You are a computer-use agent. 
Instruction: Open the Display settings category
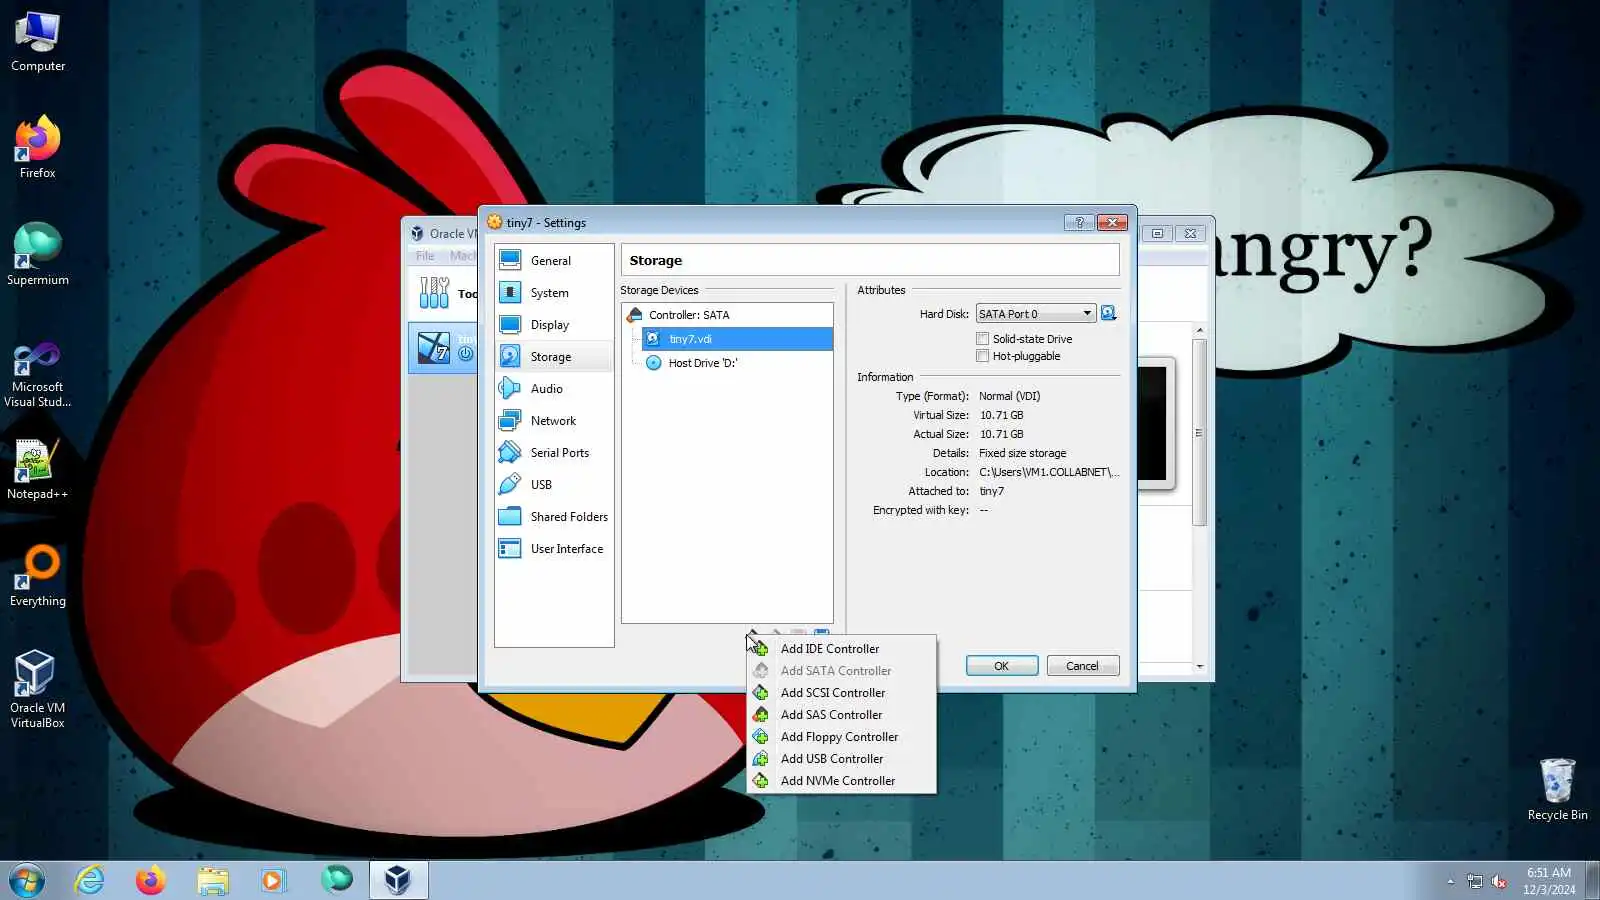tap(554, 324)
